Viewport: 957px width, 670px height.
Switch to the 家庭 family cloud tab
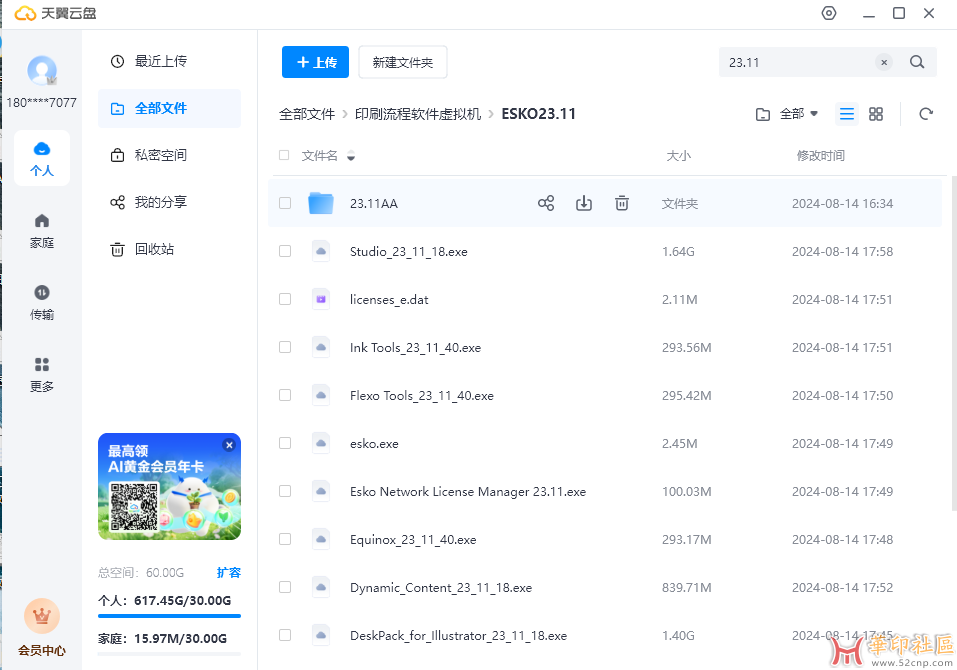pyautogui.click(x=42, y=231)
